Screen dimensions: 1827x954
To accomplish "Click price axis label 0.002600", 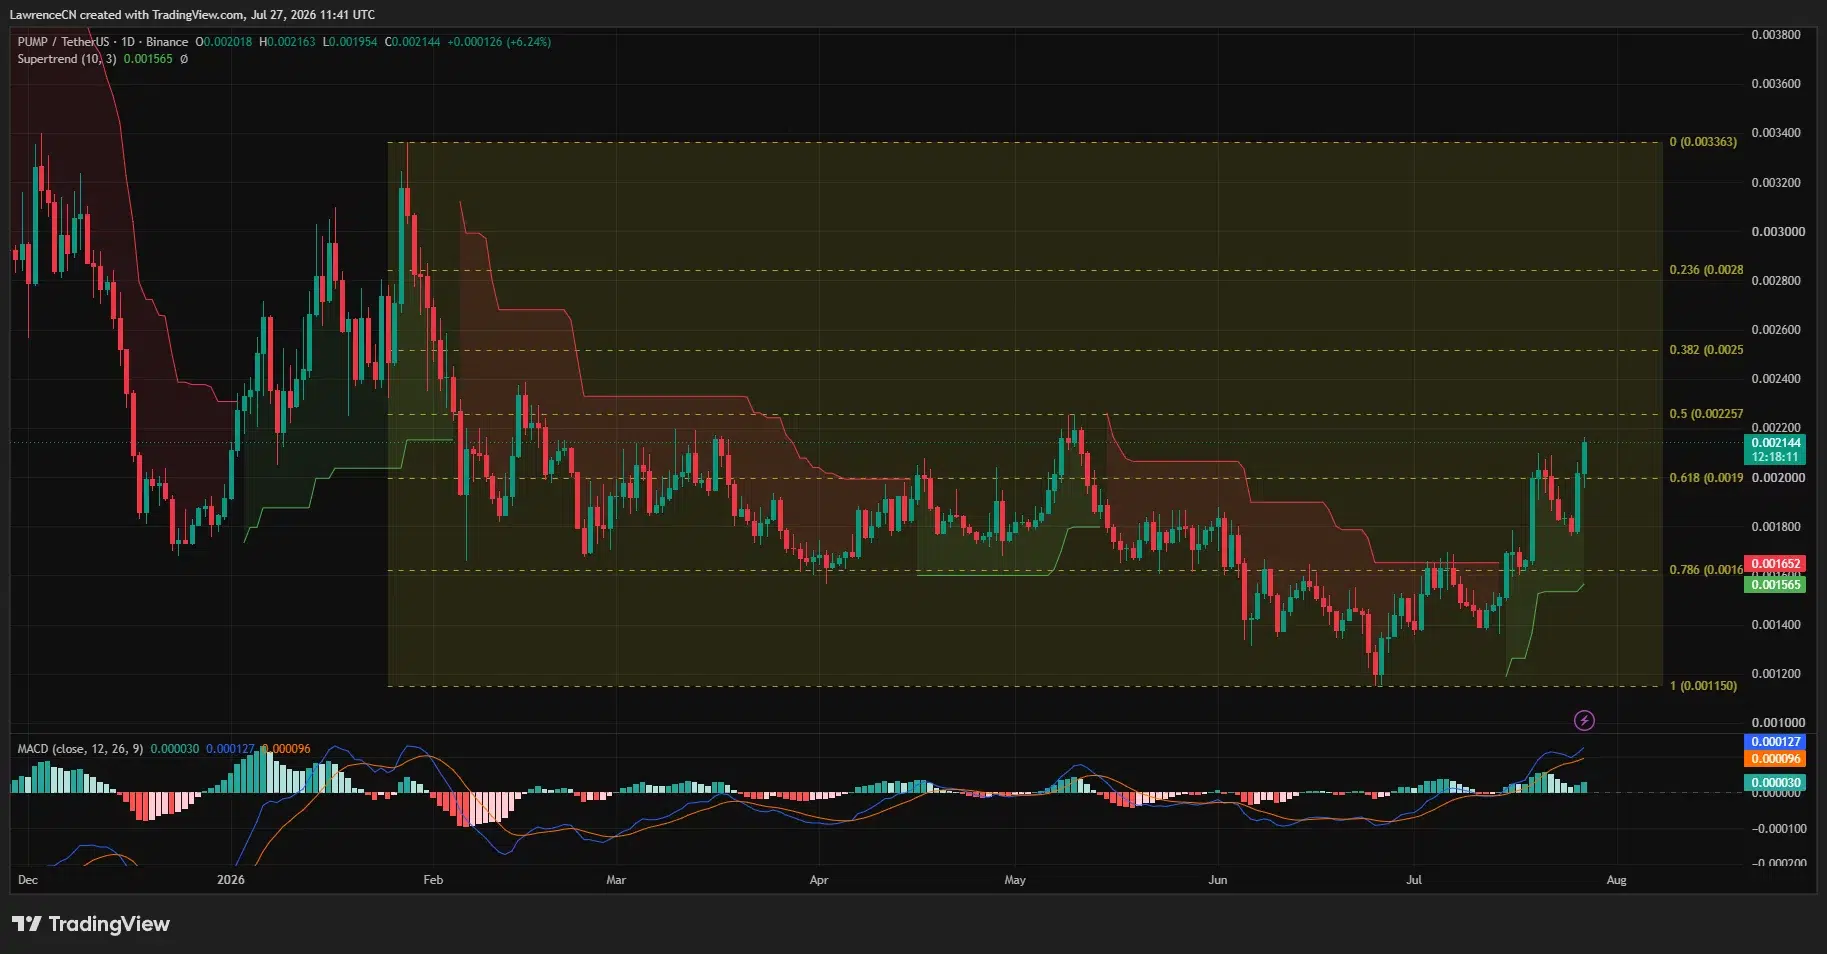I will coord(1776,330).
